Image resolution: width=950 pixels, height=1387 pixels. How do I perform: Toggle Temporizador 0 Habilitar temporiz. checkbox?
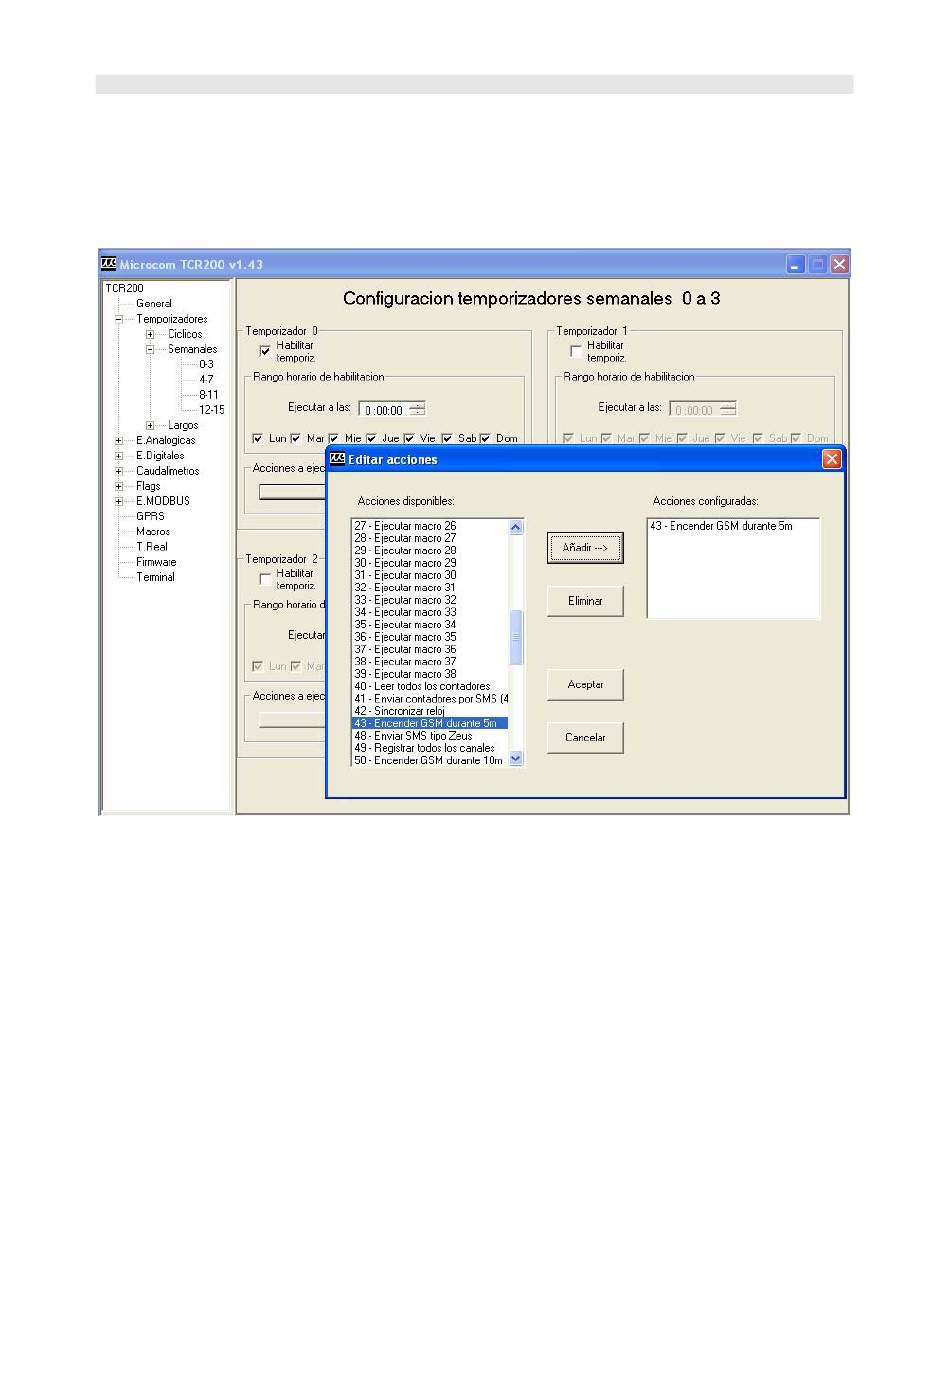coord(265,351)
